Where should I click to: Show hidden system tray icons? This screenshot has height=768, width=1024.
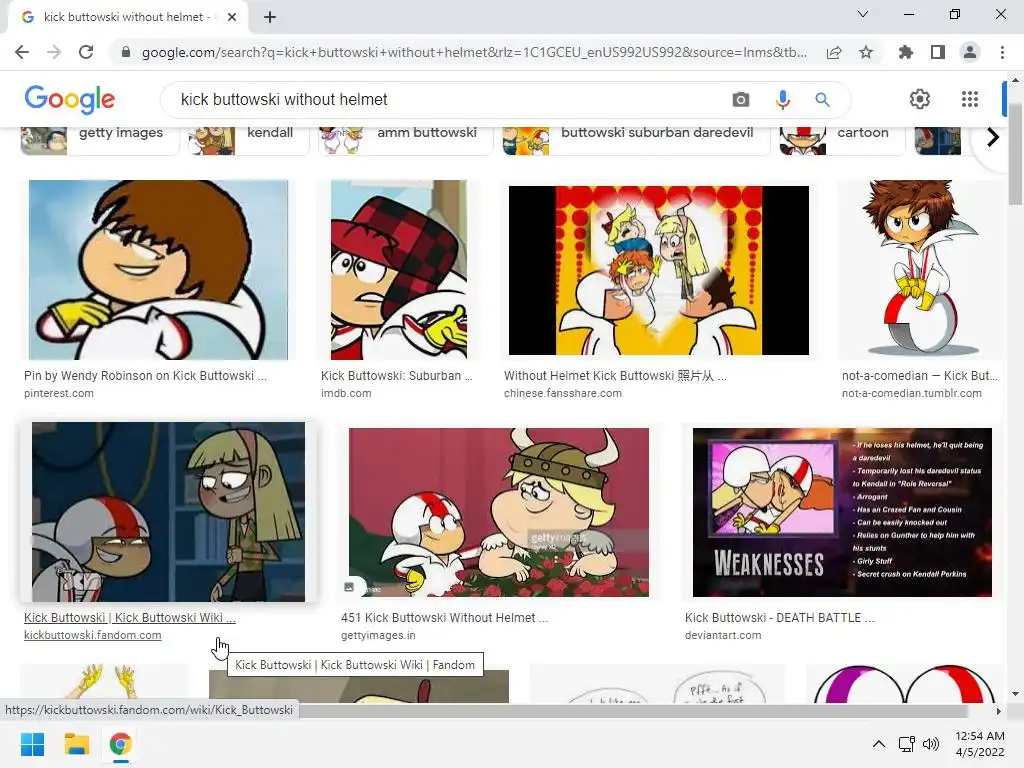pos(879,744)
